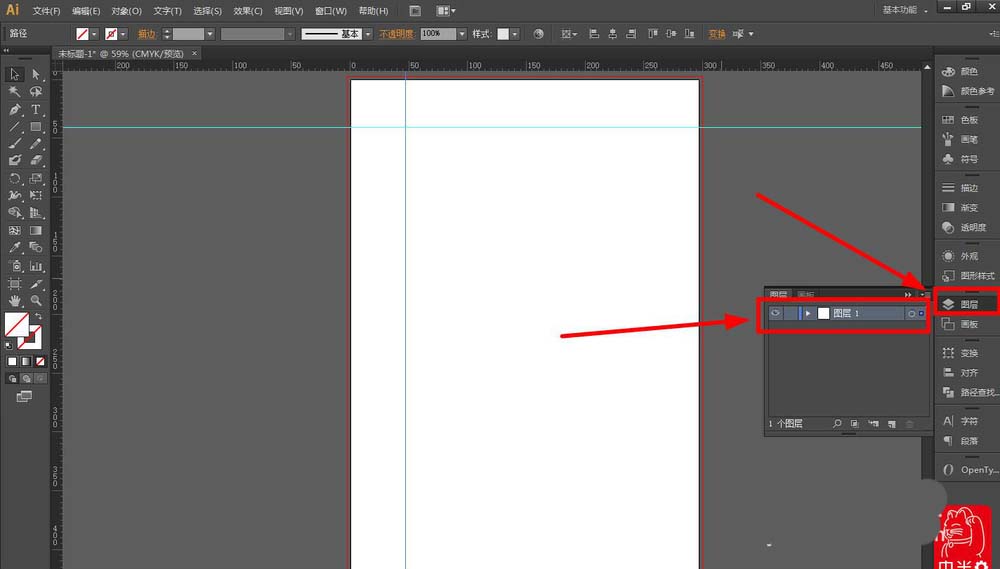Select the Pen tool
Screen dimensions: 1000x569
pos(14,110)
